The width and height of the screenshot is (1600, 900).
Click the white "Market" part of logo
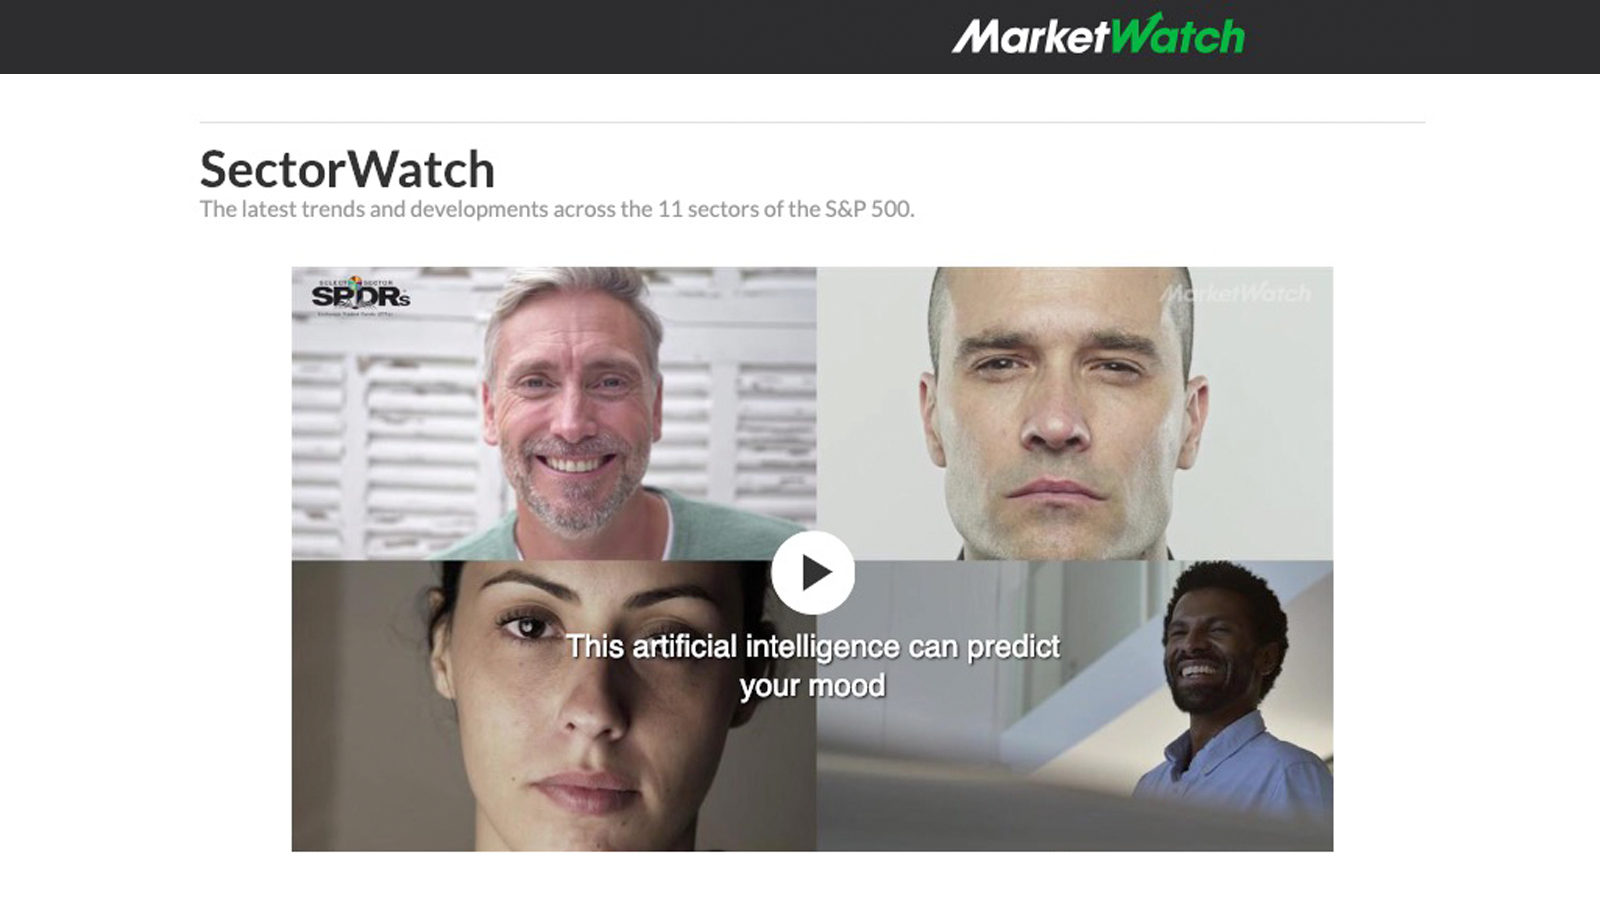click(x=1031, y=38)
